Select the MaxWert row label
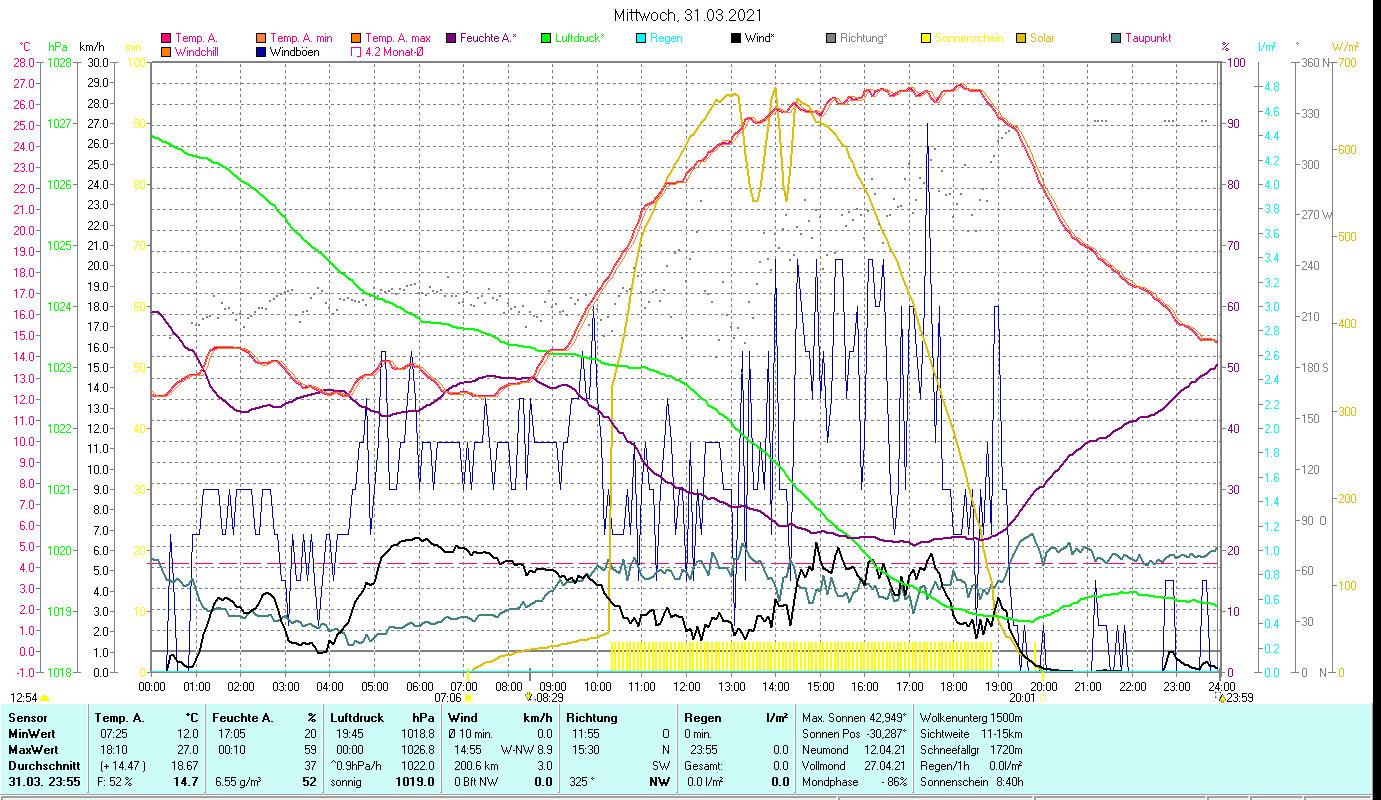 pyautogui.click(x=34, y=749)
